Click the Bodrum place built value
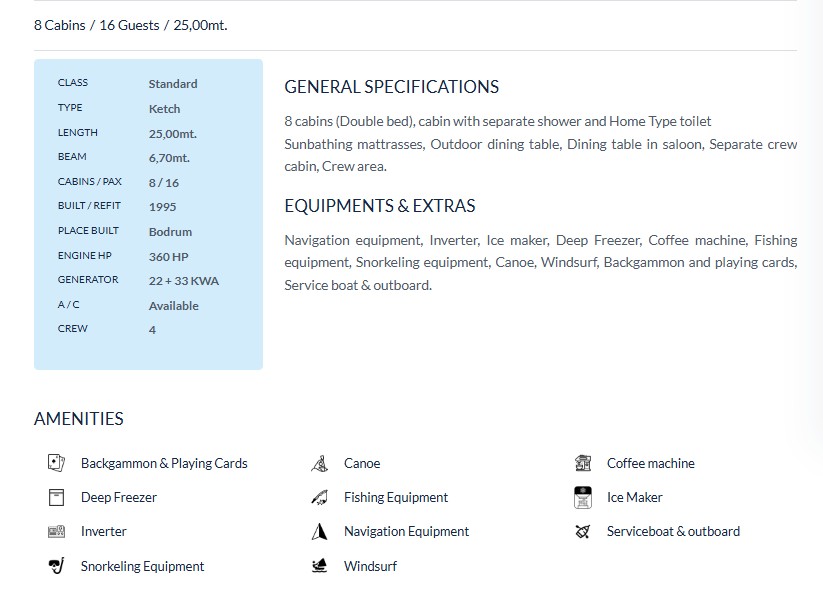The width and height of the screenshot is (823, 596). click(x=170, y=232)
